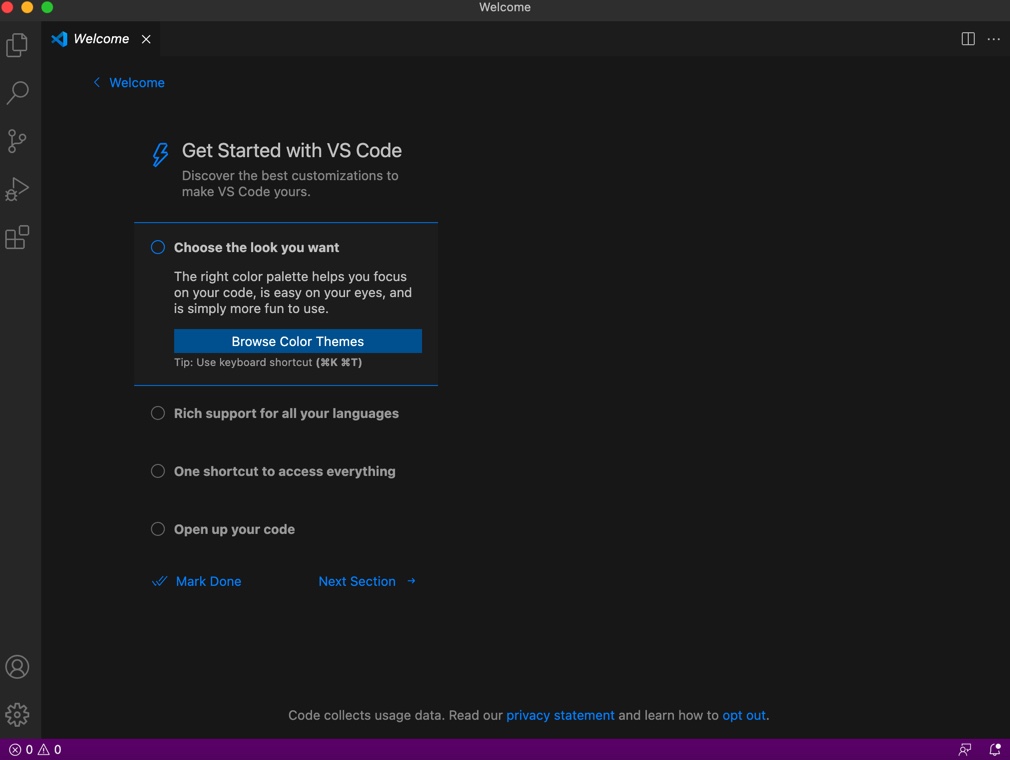Go to Next Section link
Image resolution: width=1010 pixels, height=760 pixels.
pyautogui.click(x=357, y=581)
